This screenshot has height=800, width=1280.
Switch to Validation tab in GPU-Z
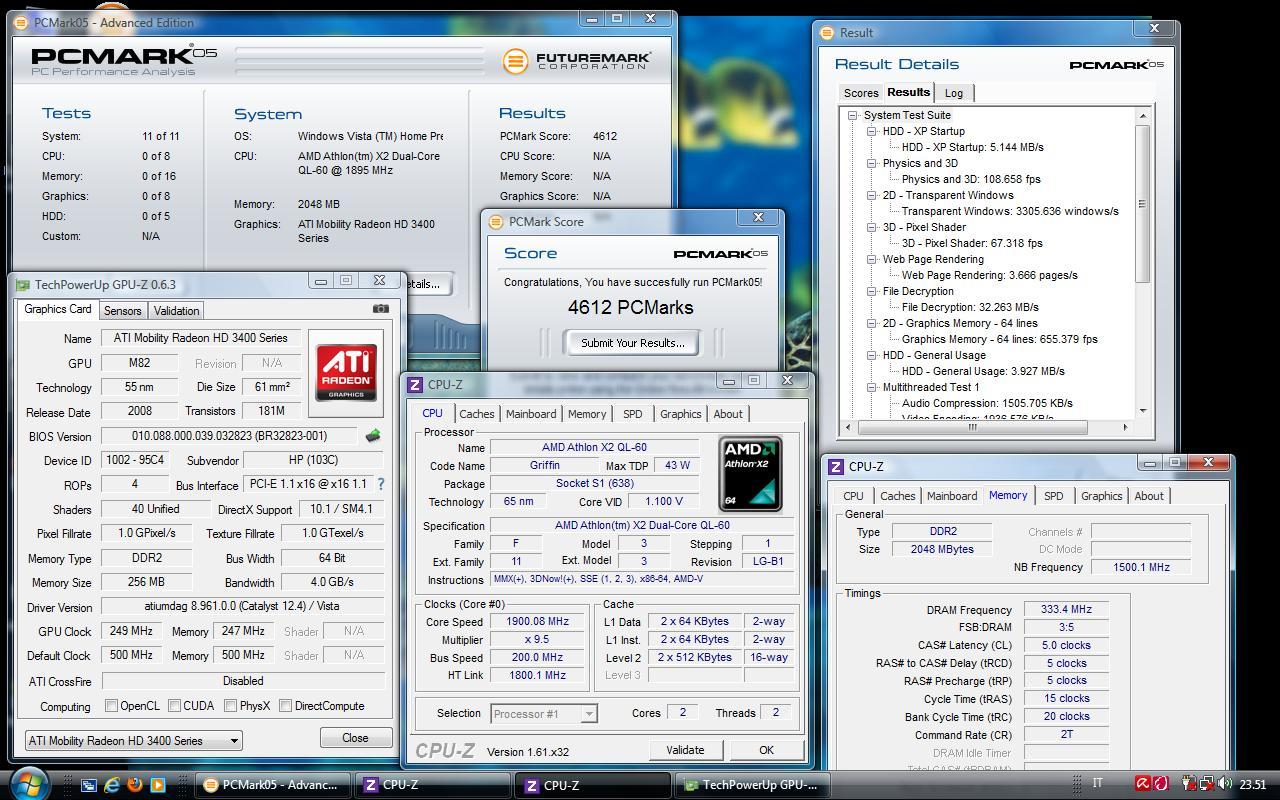177,311
